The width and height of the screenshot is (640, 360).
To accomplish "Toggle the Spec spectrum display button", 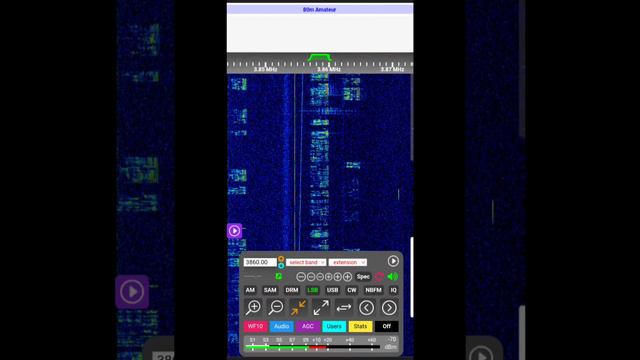I will coord(363,277).
